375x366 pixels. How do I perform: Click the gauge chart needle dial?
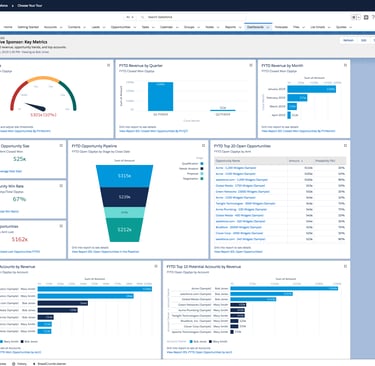tap(35, 107)
